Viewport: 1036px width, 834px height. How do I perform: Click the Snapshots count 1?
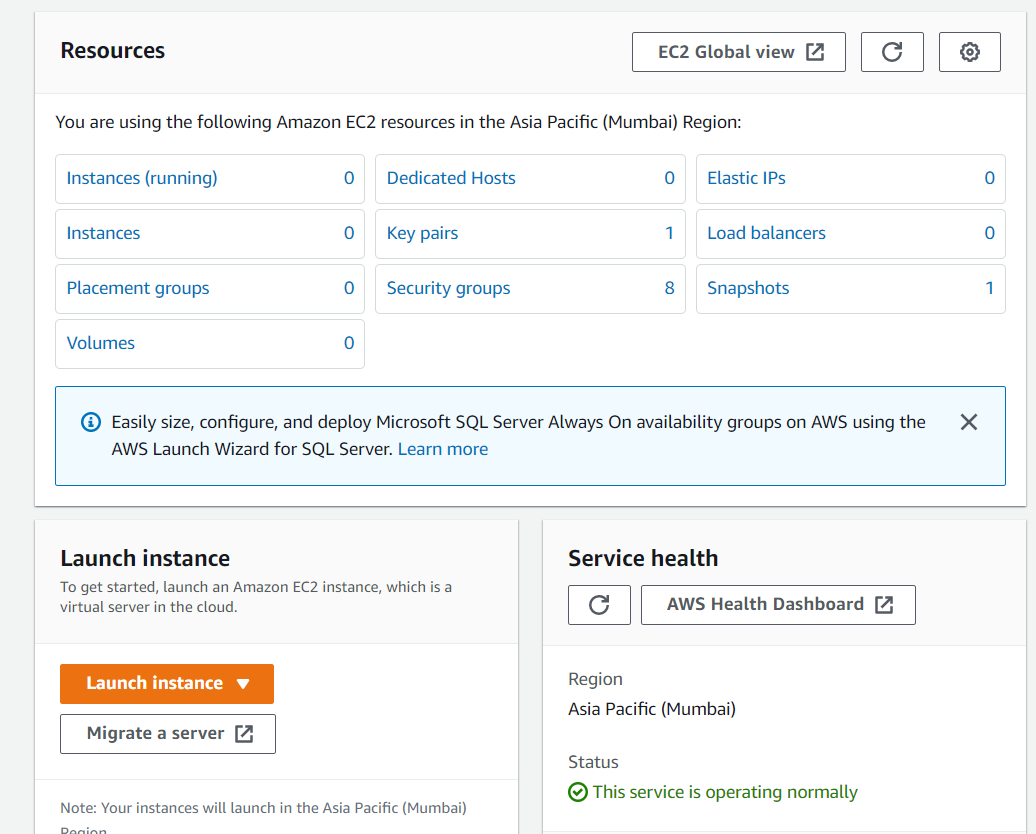pos(990,288)
